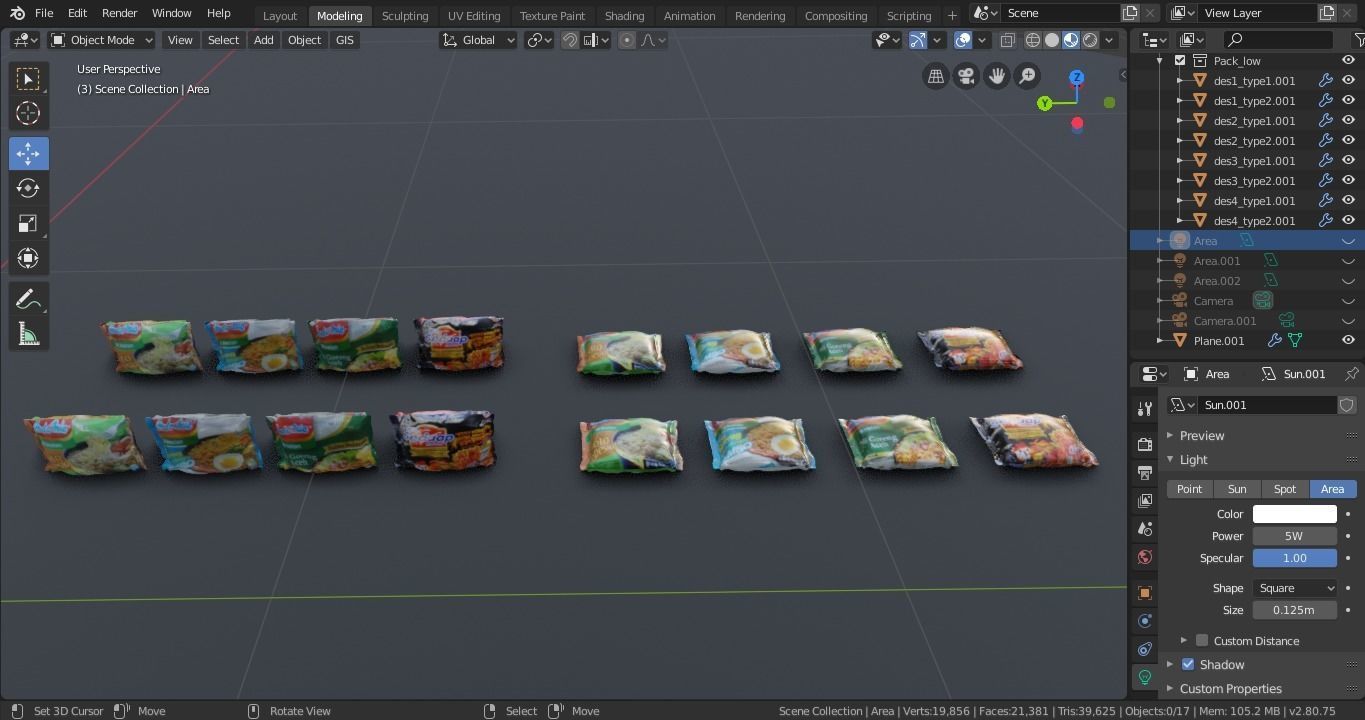Set light type to Point

click(1189, 489)
